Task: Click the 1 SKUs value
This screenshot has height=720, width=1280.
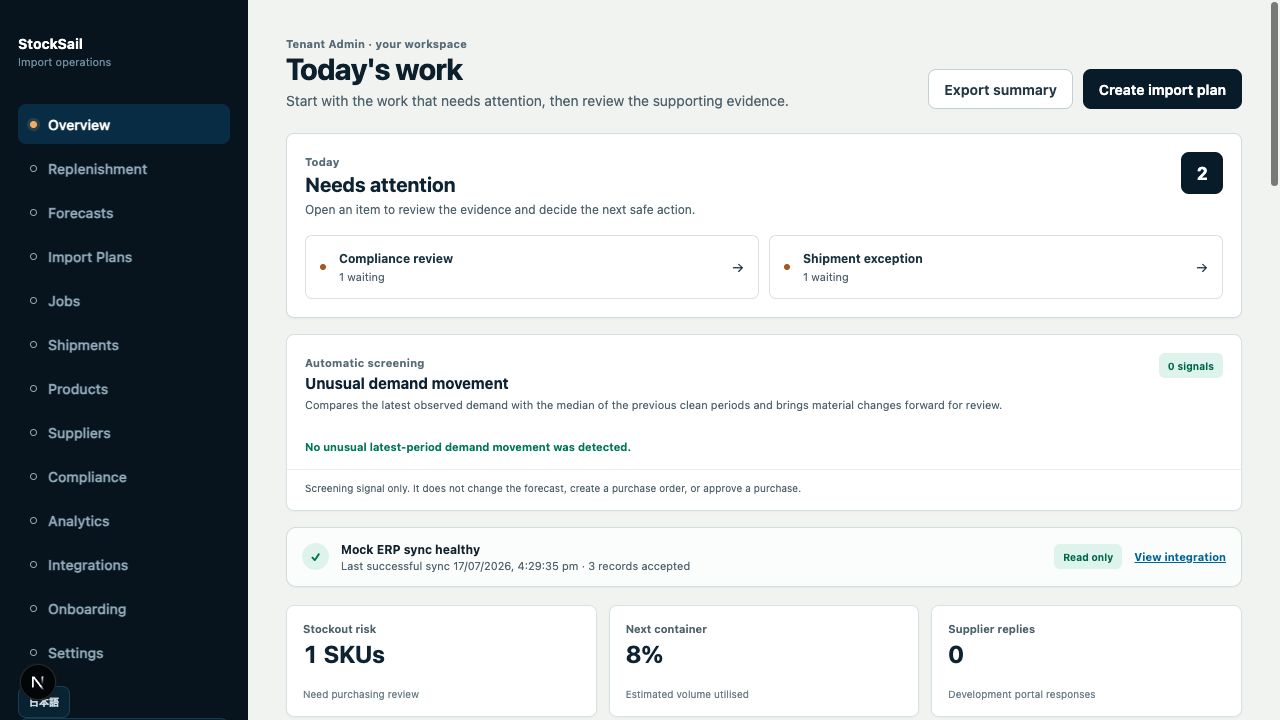Action: point(344,655)
